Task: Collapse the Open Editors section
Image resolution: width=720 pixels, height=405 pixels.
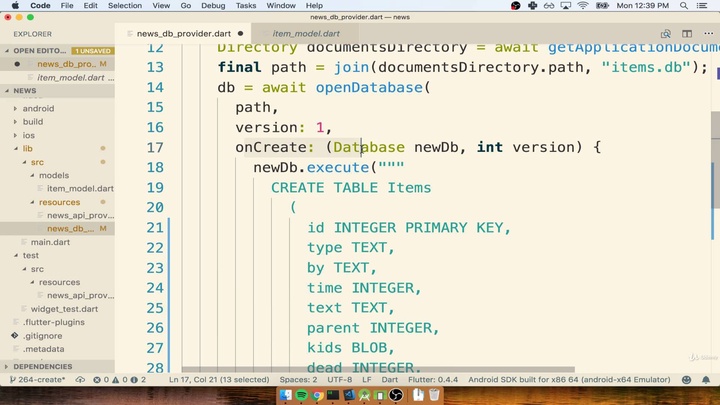Action: click(38, 50)
